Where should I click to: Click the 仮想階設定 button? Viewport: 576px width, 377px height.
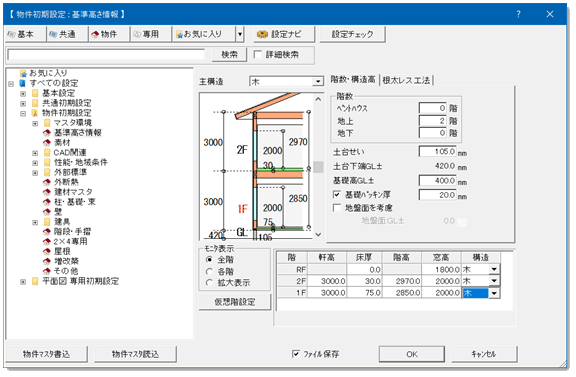(235, 302)
